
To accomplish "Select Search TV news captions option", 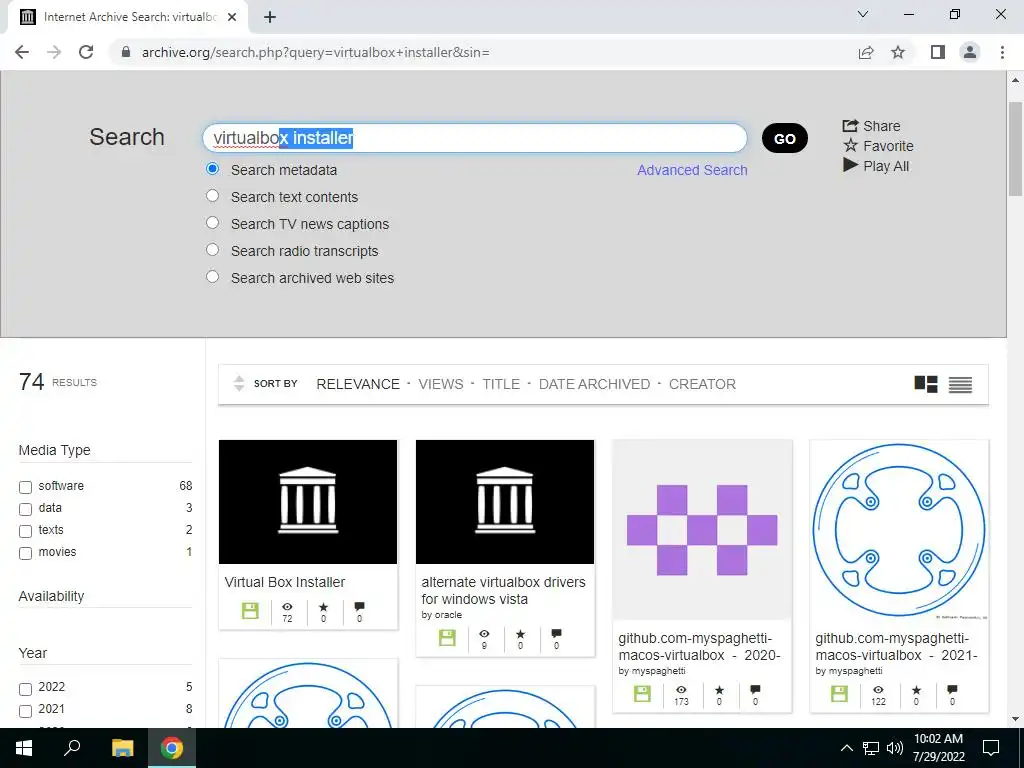I will (x=212, y=223).
